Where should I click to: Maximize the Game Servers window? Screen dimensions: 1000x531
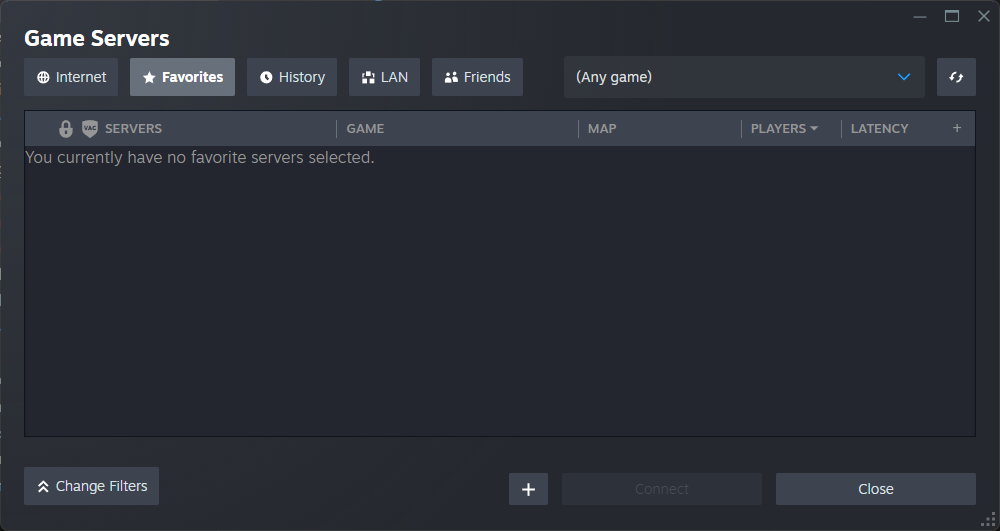pos(952,17)
